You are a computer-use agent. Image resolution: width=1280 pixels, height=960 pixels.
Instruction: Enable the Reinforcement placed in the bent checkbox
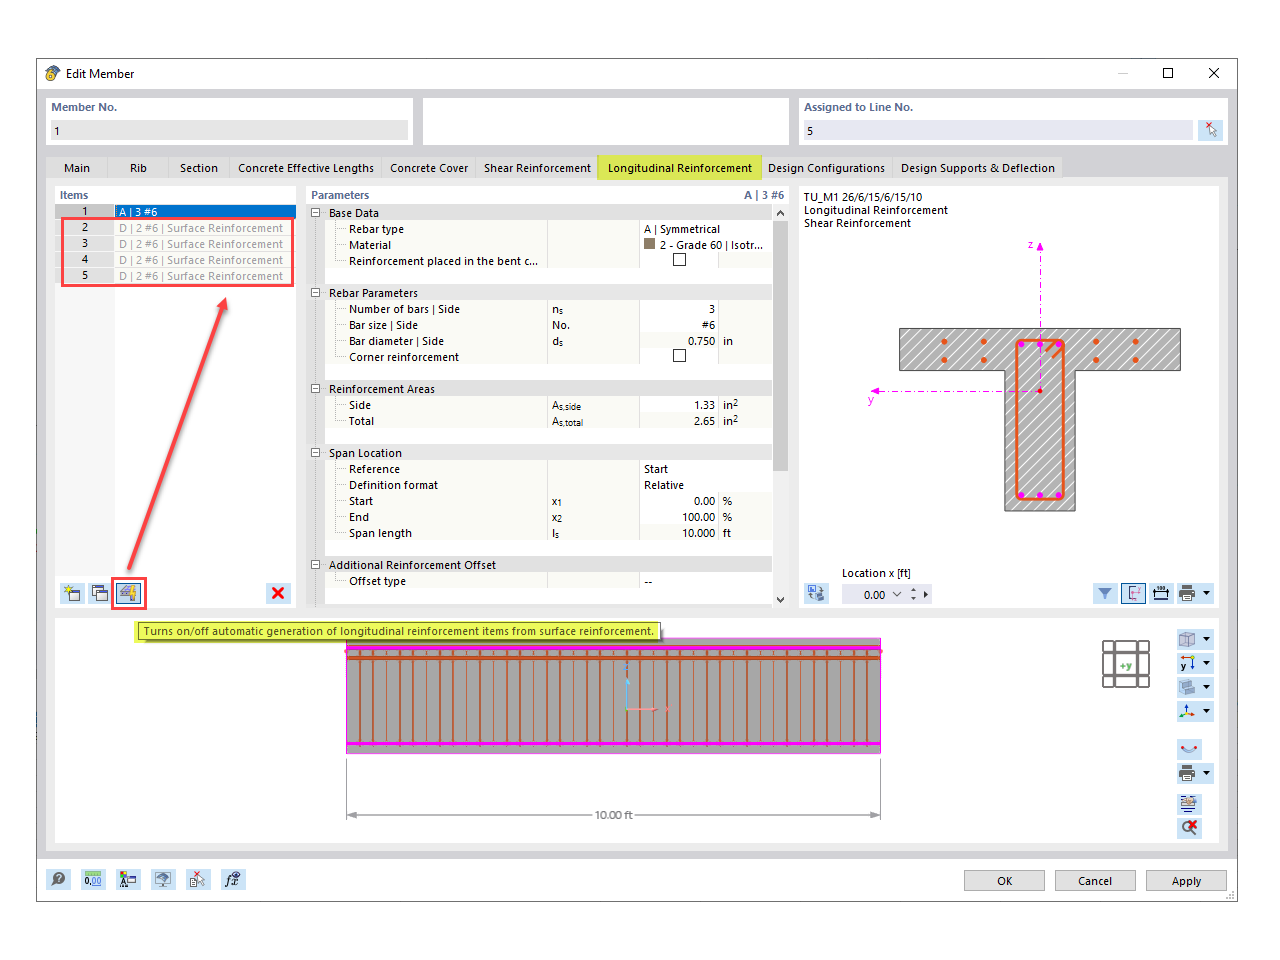(680, 259)
